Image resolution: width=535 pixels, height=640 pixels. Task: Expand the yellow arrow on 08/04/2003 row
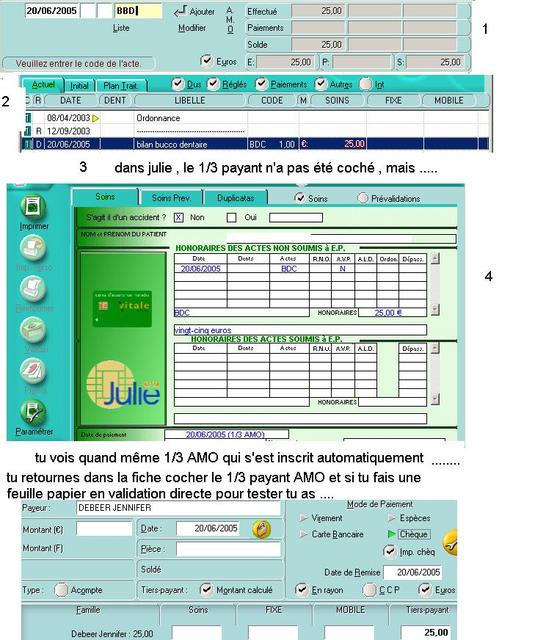click(x=95, y=118)
